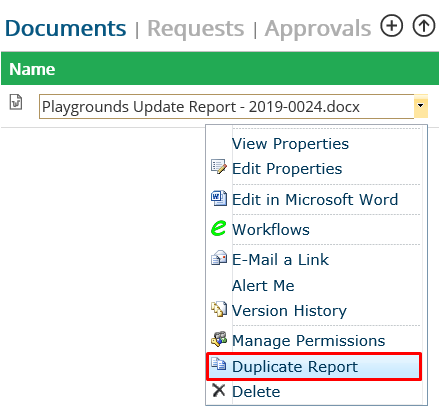This screenshot has height=414, width=439.
Task: Click the Edit Properties pencil icon
Action: click(x=219, y=166)
